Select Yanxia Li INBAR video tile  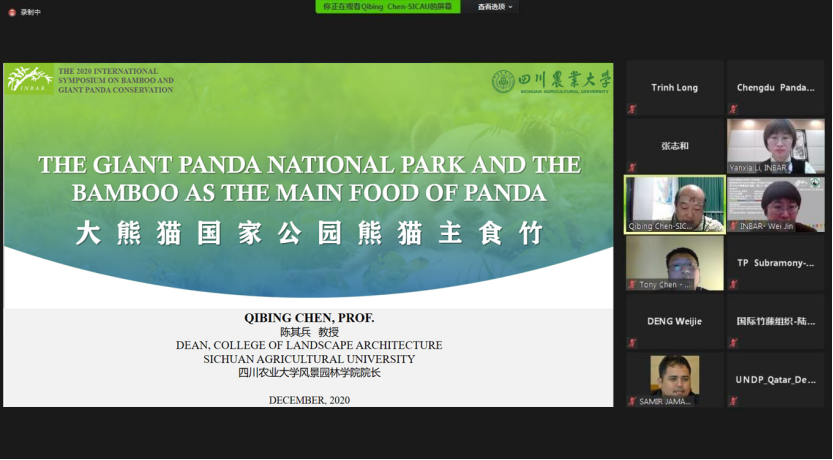click(776, 146)
